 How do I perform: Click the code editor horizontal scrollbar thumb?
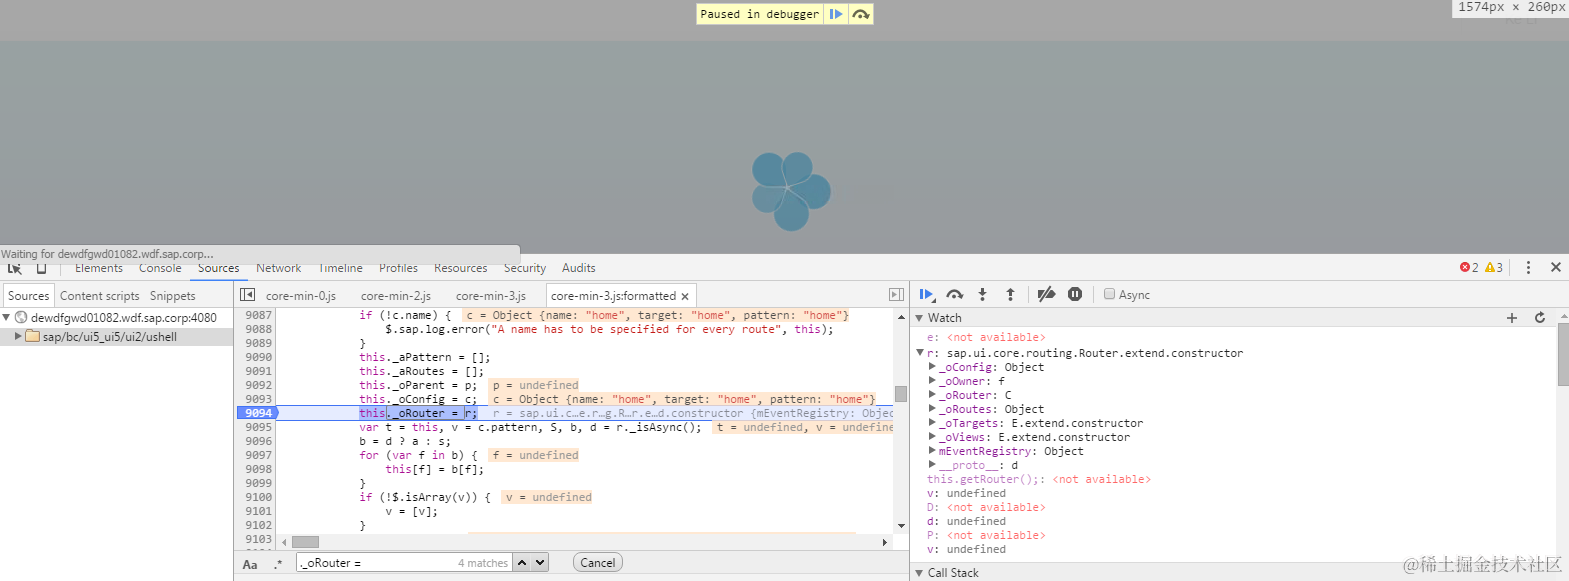point(305,542)
